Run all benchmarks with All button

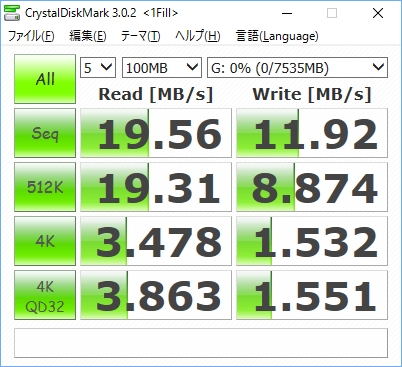point(45,79)
